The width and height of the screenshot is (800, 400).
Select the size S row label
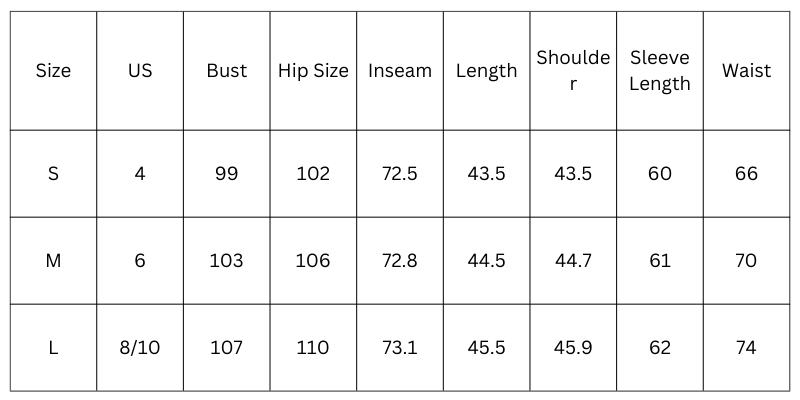[53, 174]
